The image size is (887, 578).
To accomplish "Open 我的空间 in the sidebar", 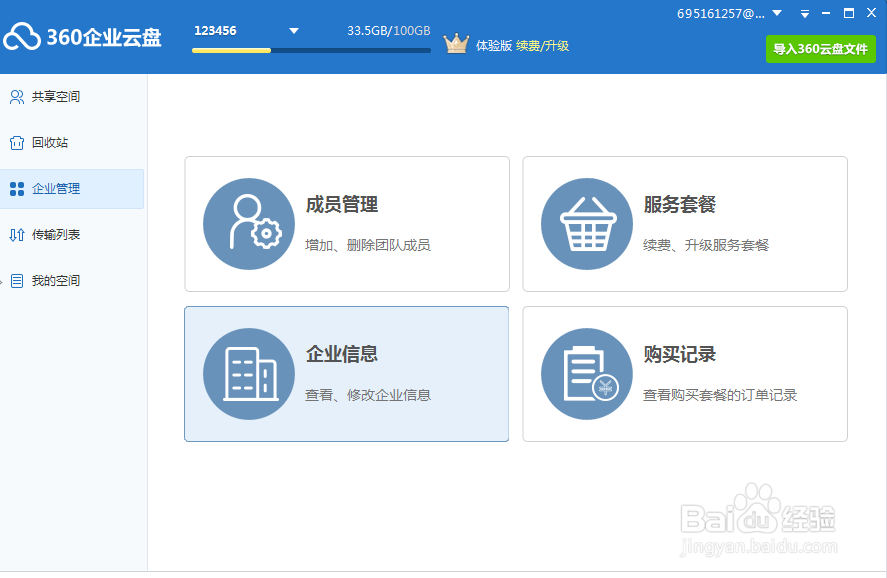I will pyautogui.click(x=72, y=281).
